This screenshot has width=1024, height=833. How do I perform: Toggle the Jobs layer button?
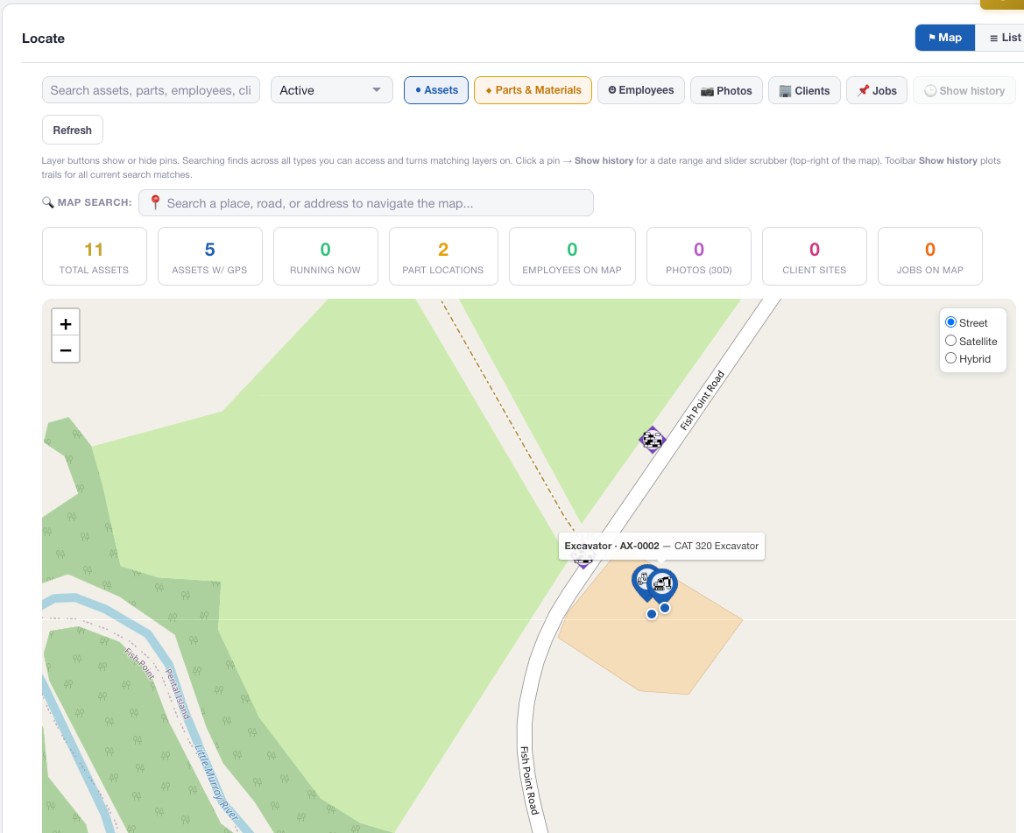876,90
